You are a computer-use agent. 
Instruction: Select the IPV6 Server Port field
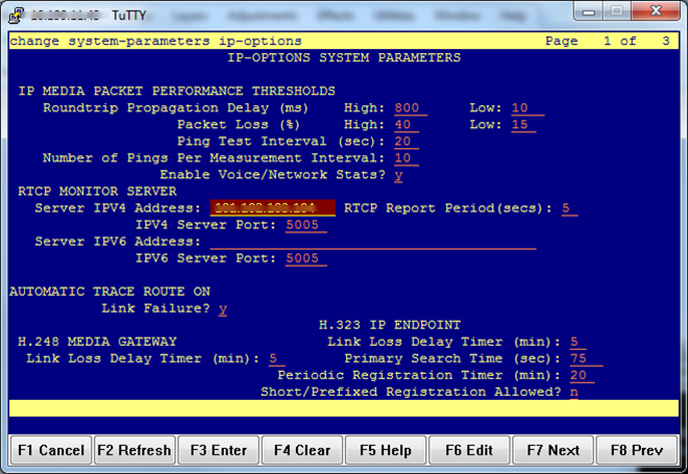coord(305,258)
